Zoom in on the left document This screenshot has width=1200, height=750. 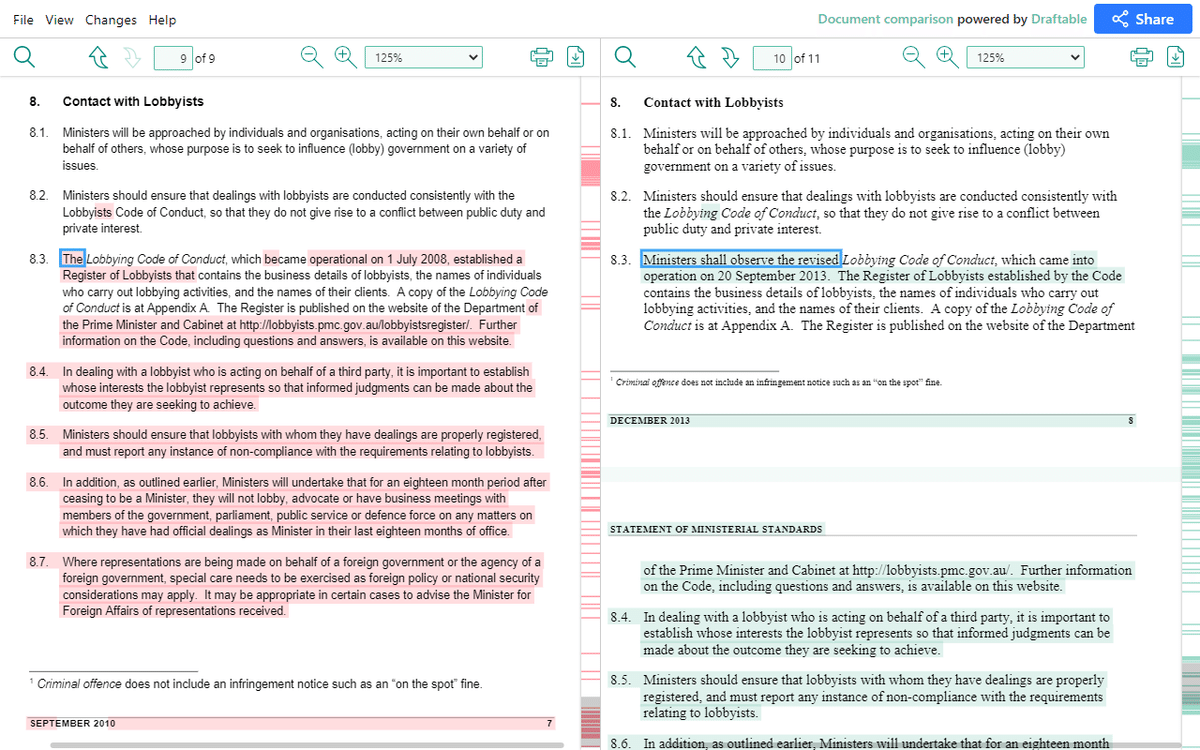tap(345, 57)
